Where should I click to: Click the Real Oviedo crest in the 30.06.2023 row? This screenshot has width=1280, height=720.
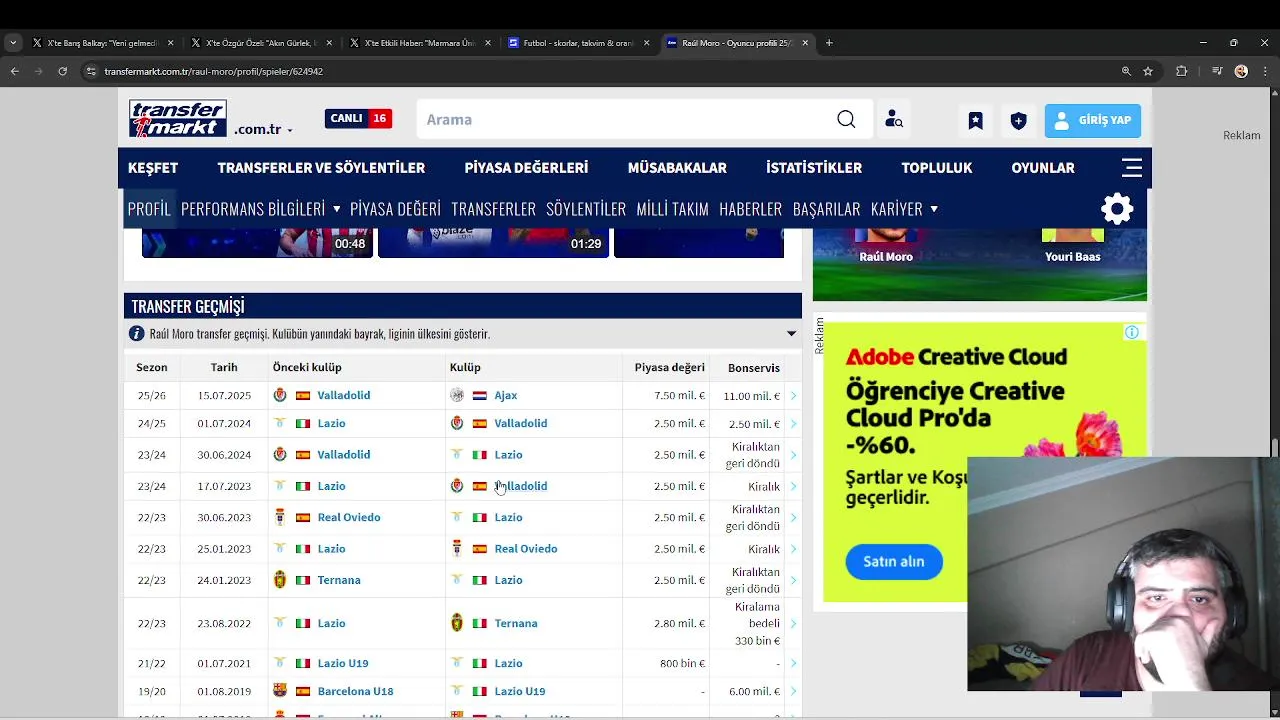pyautogui.click(x=280, y=517)
